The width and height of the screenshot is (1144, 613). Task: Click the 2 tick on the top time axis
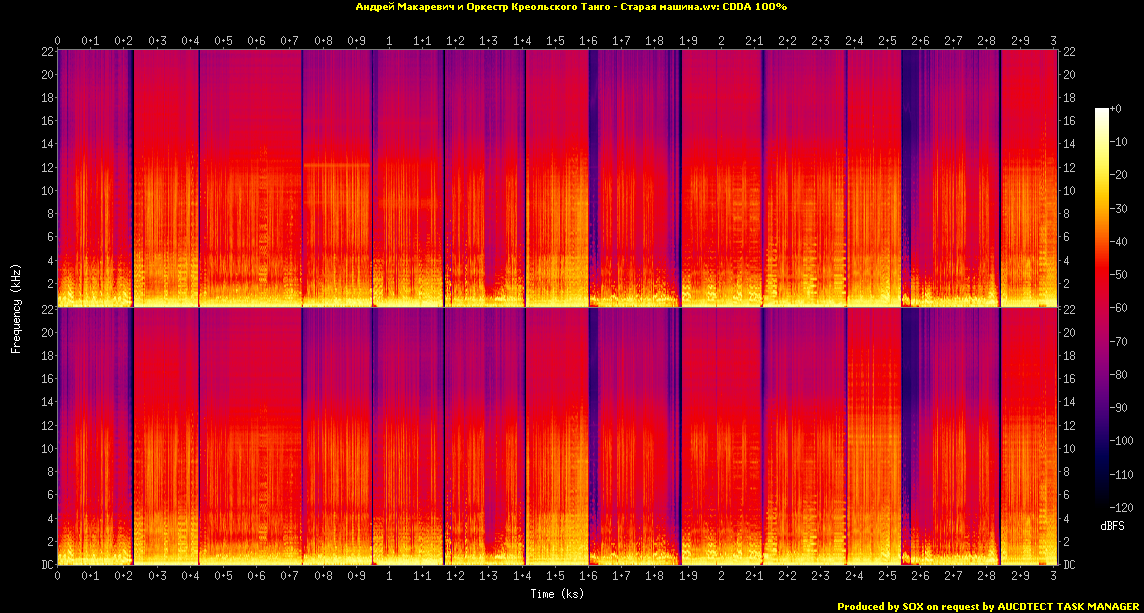(x=721, y=41)
